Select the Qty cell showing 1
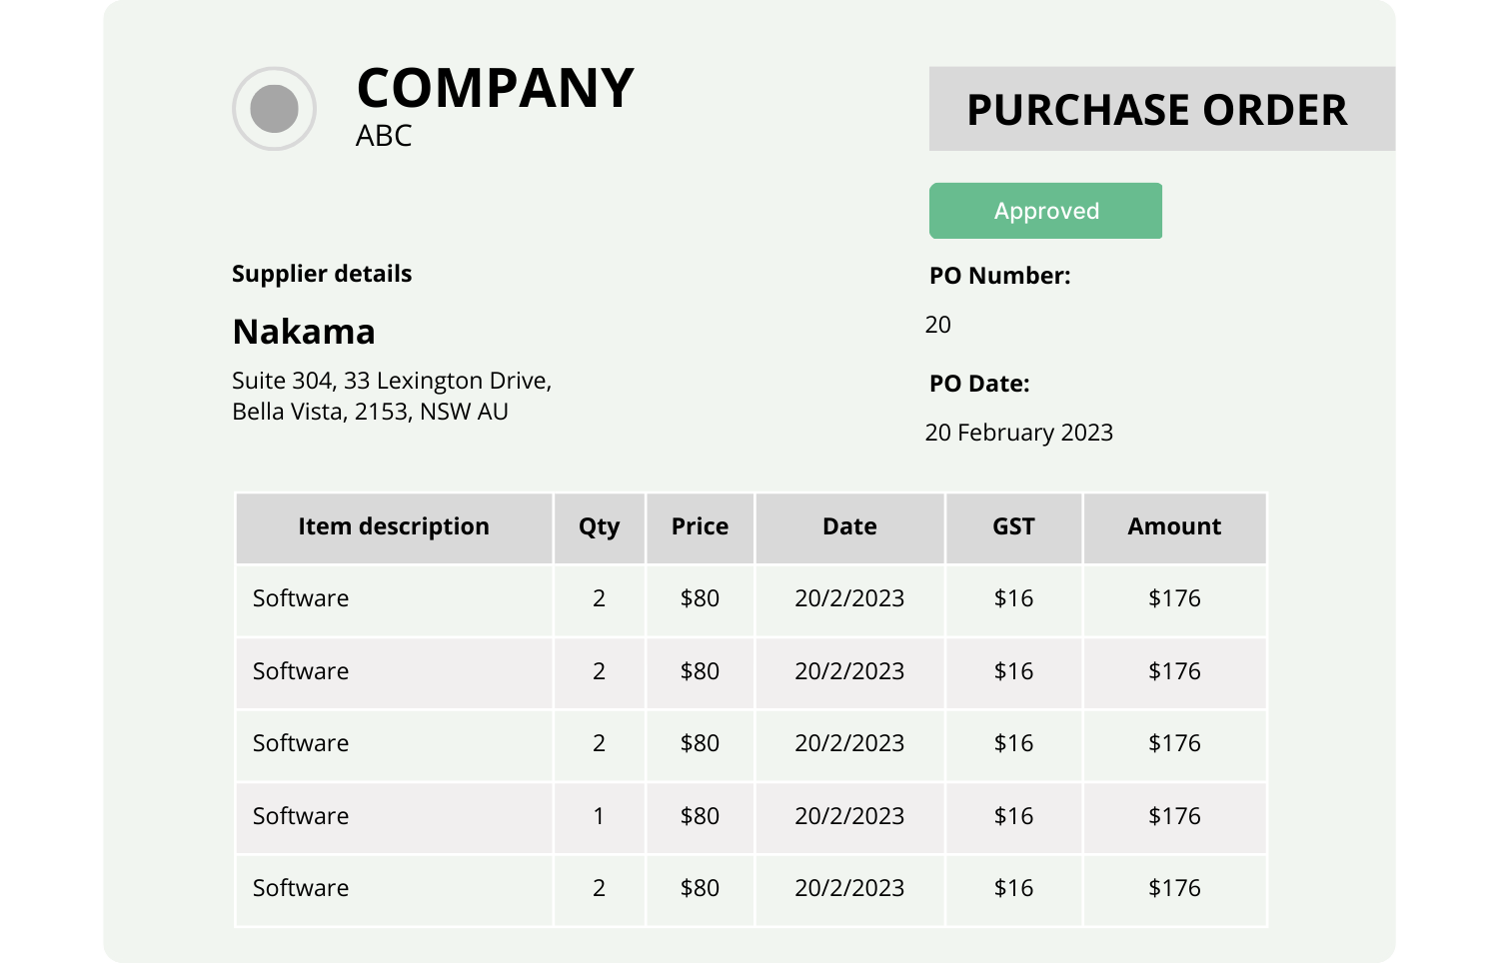The height and width of the screenshot is (963, 1499). 599,816
